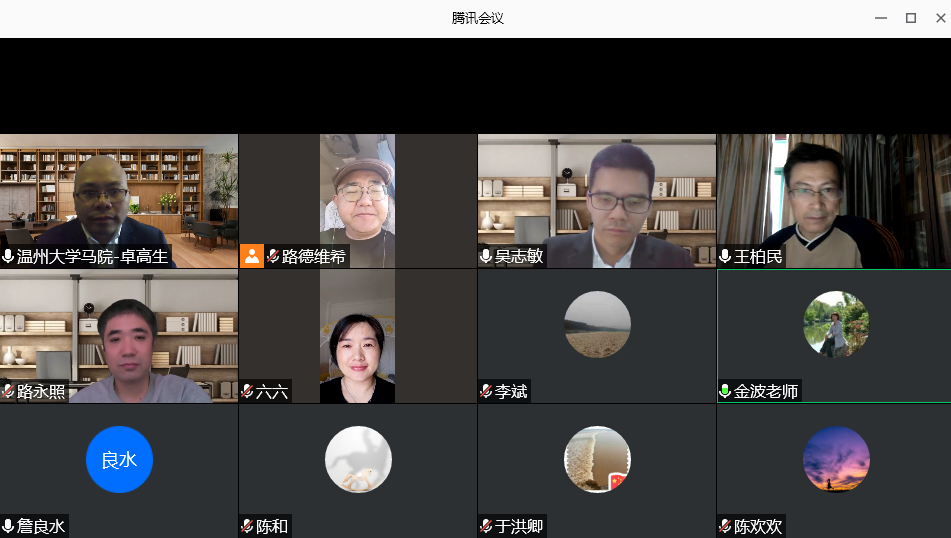
Task: Click muted microphone icon beside 六六
Action: (x=247, y=392)
